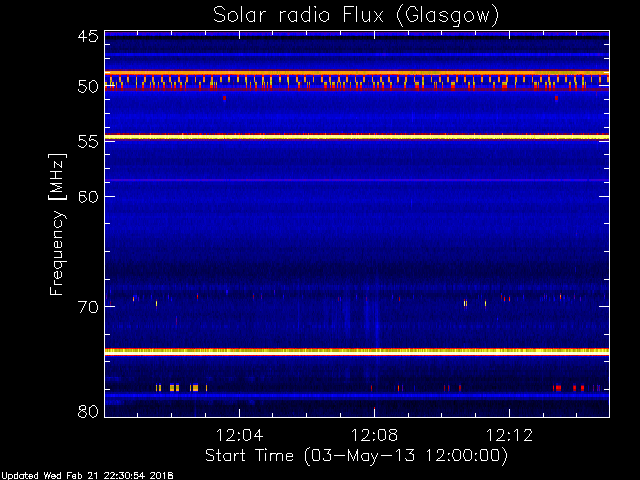
Task: Click the 60 MHz frequency tick label
Action: click(x=87, y=197)
